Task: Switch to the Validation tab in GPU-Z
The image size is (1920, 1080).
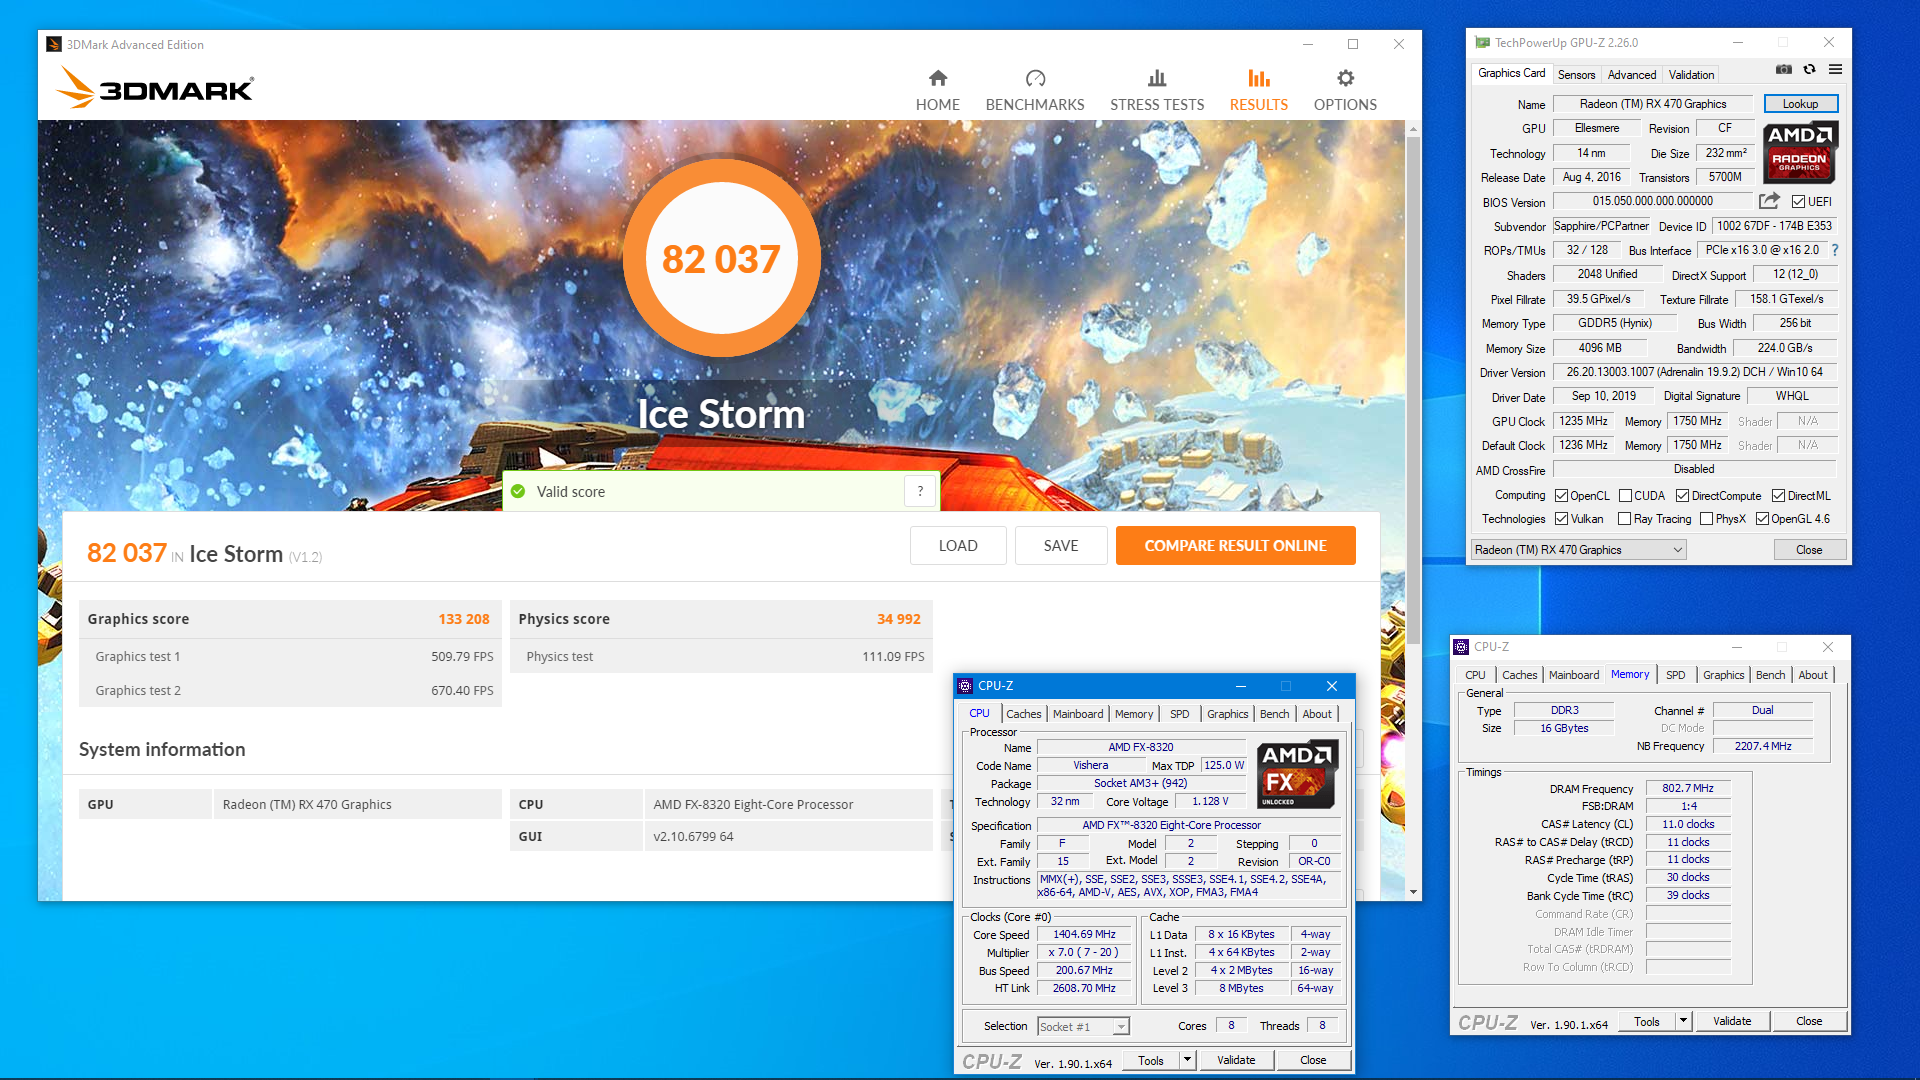Action: (1690, 75)
